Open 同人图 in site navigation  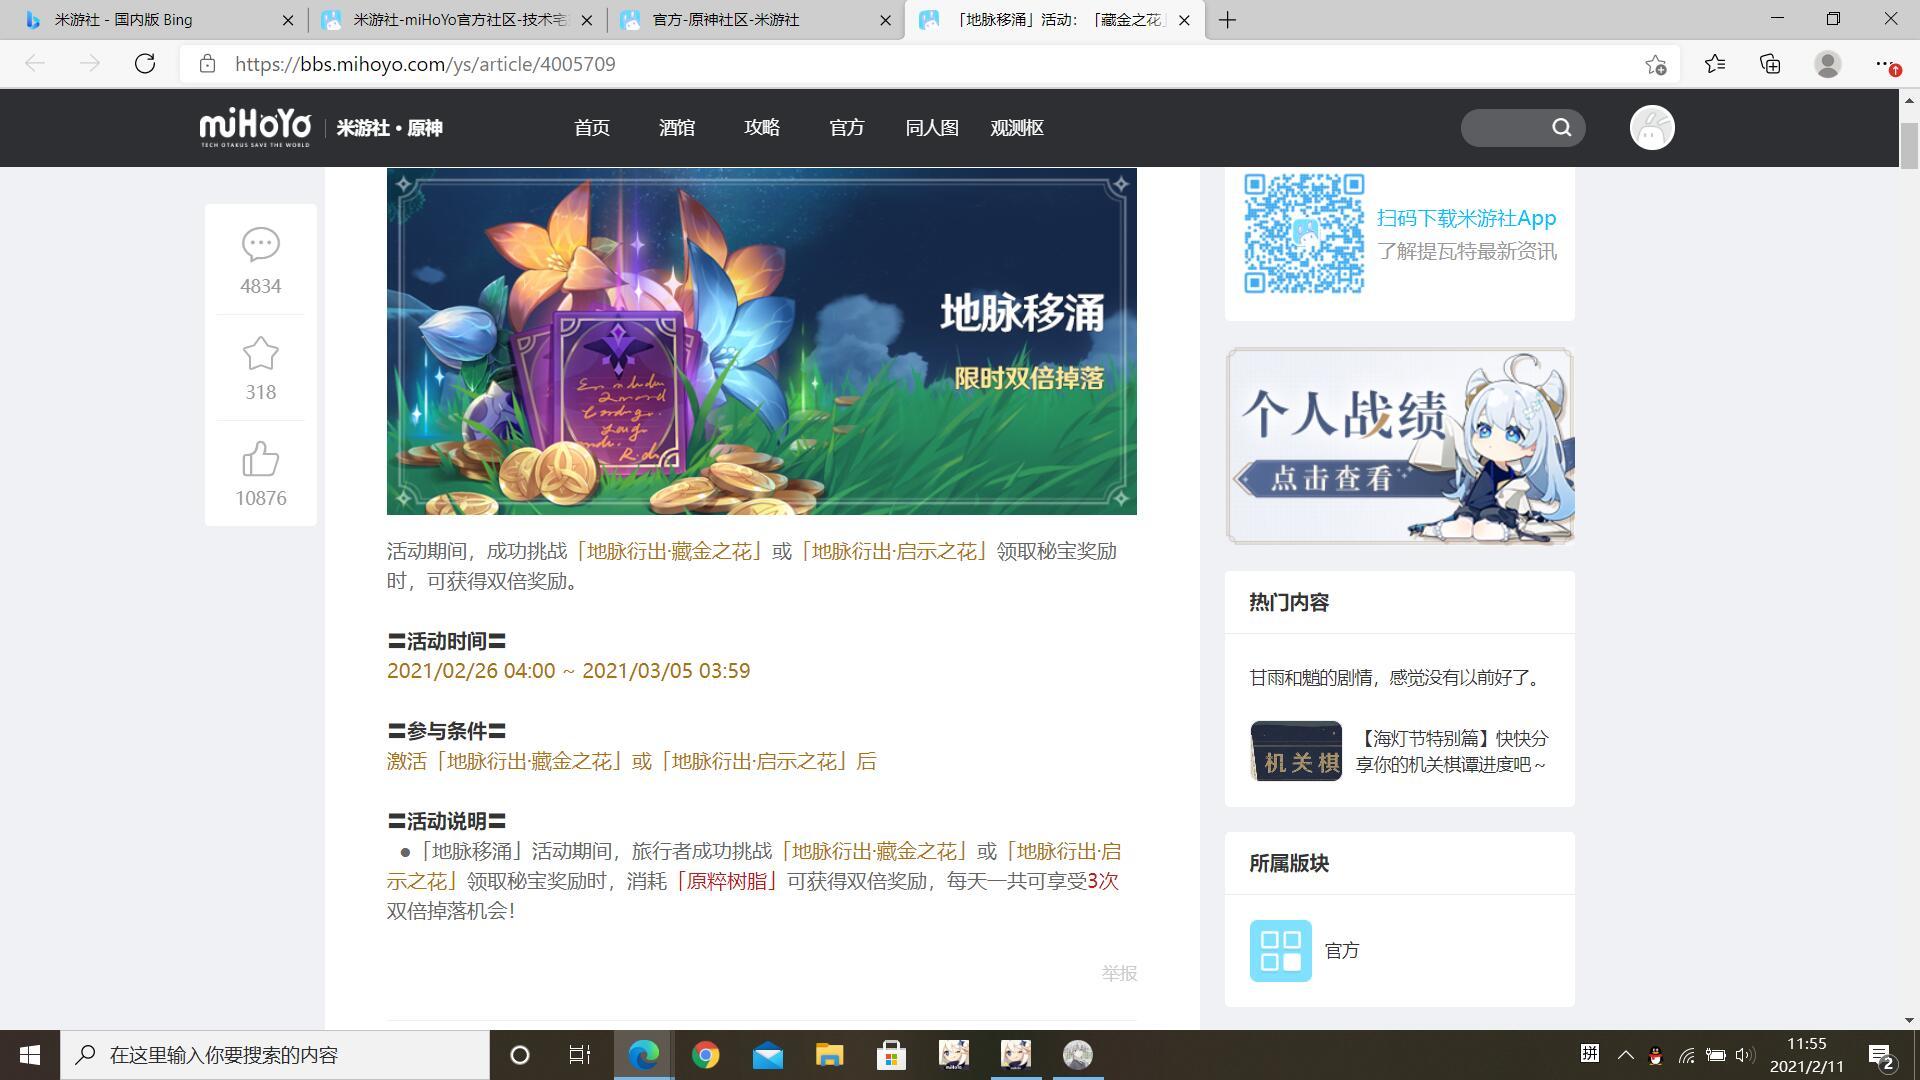(932, 128)
